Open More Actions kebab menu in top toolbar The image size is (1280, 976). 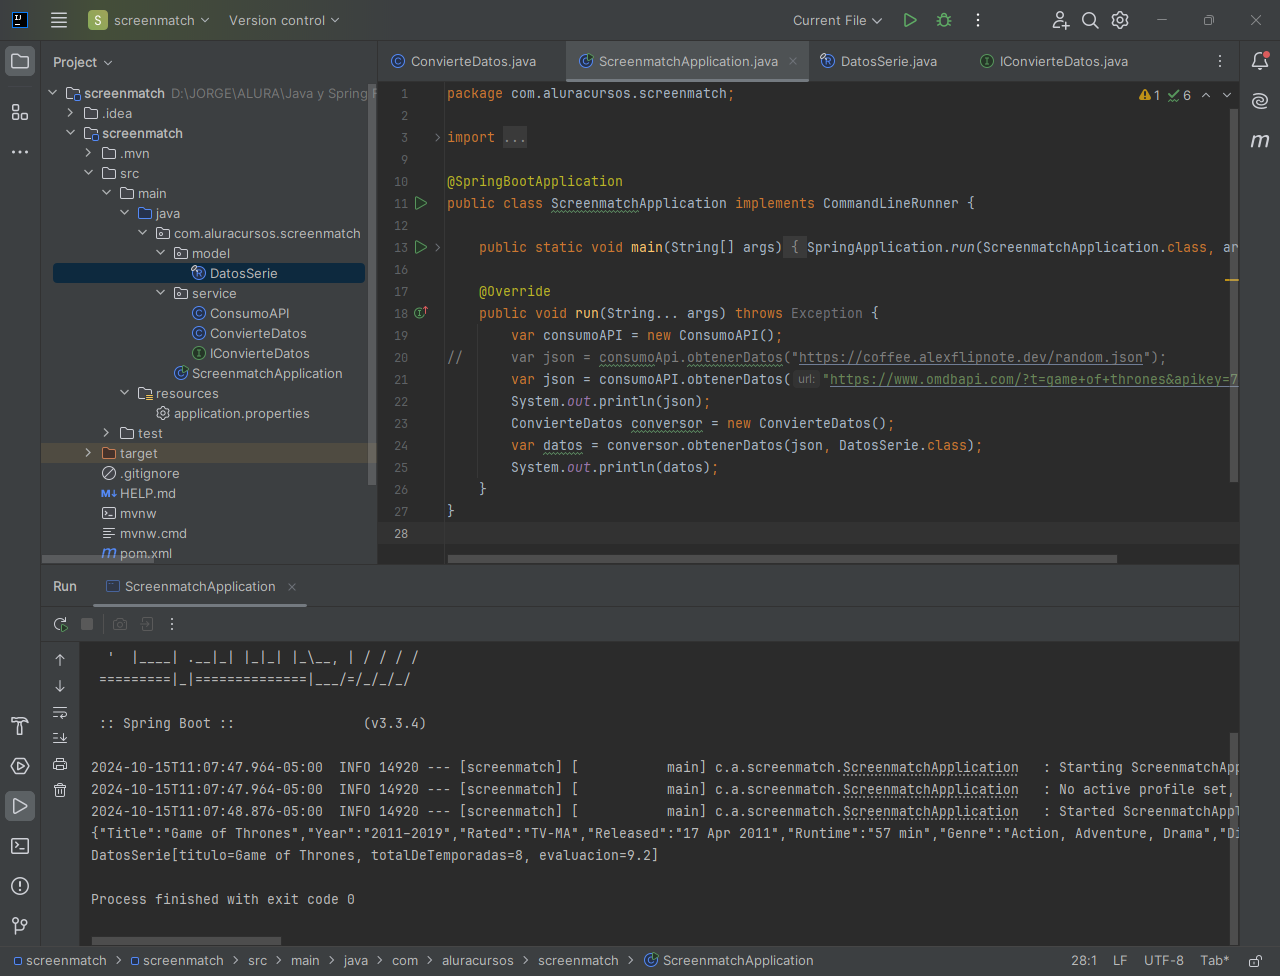978,20
